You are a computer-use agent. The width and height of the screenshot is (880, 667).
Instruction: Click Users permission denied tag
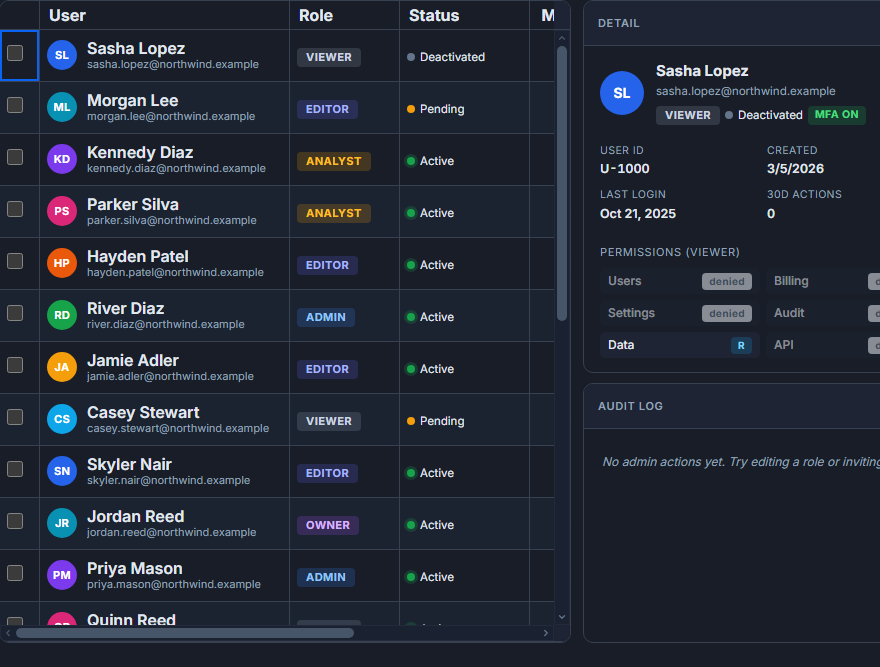tap(727, 281)
